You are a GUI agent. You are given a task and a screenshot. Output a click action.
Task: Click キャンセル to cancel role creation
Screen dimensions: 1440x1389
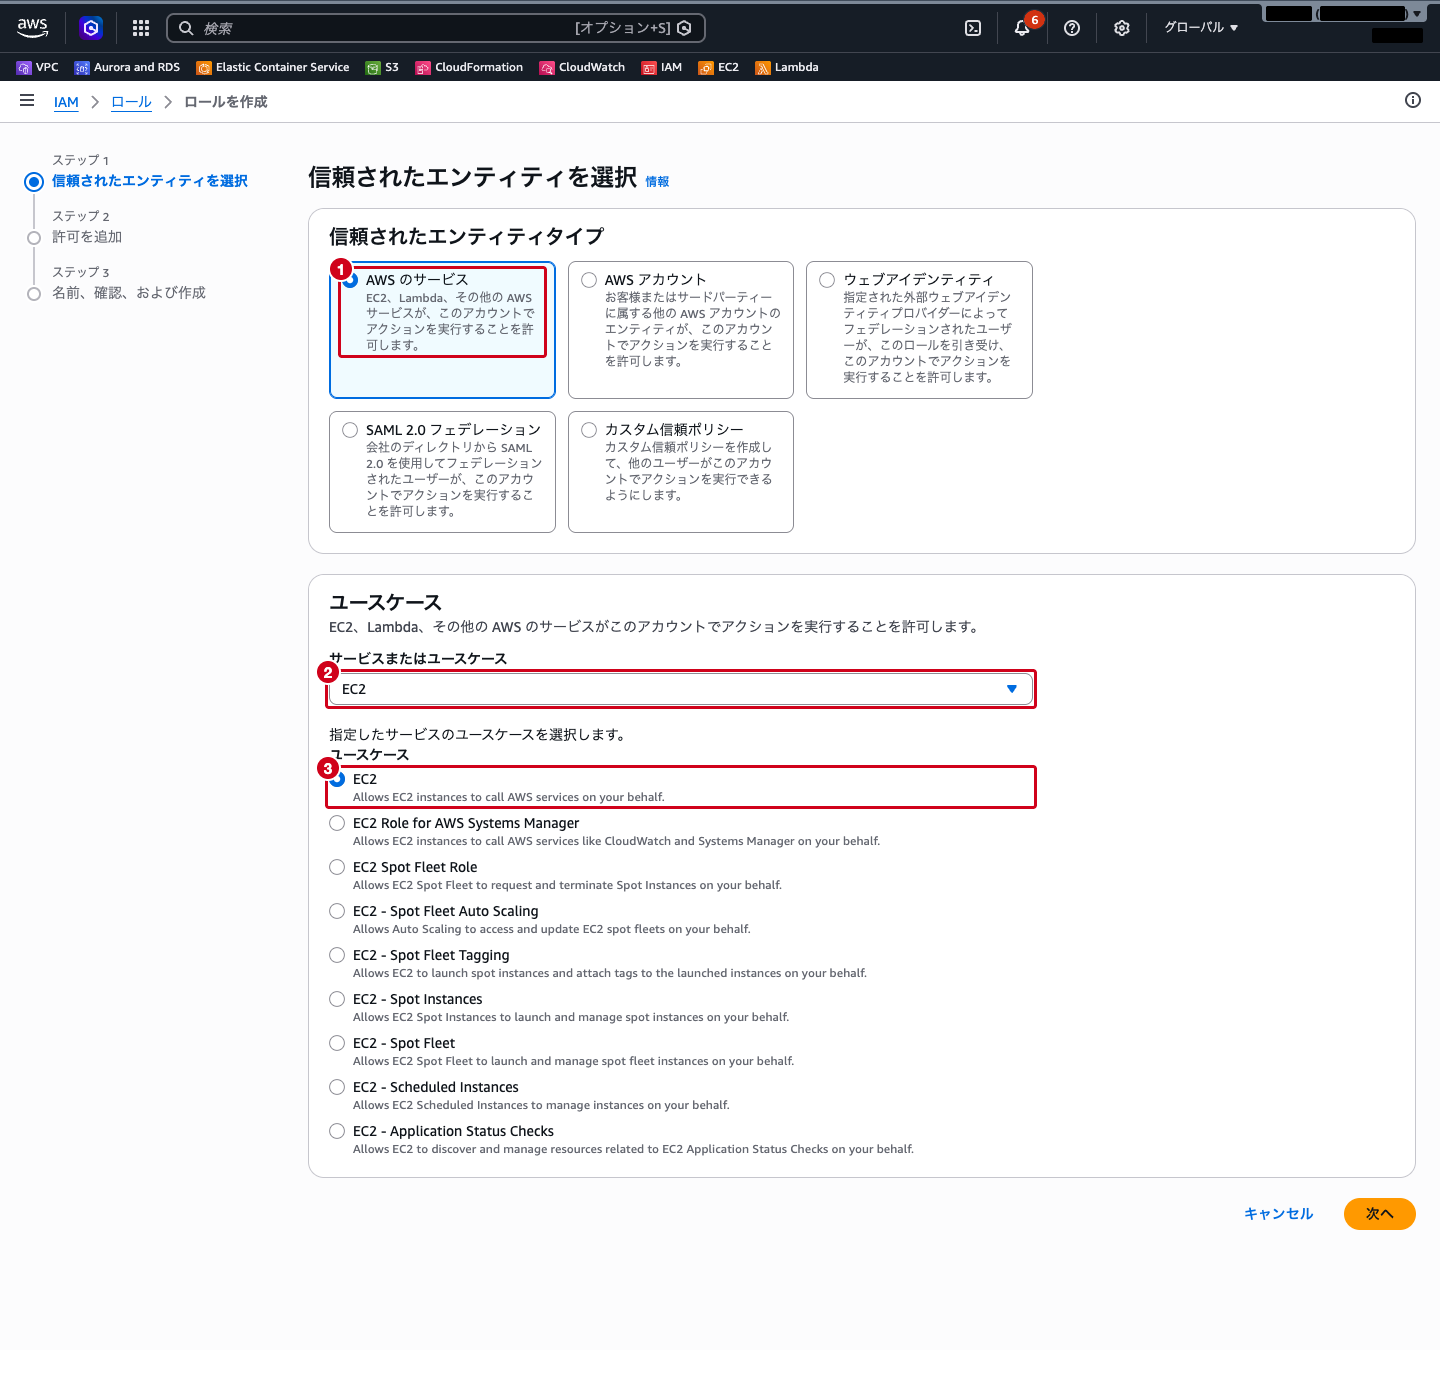pyautogui.click(x=1278, y=1214)
